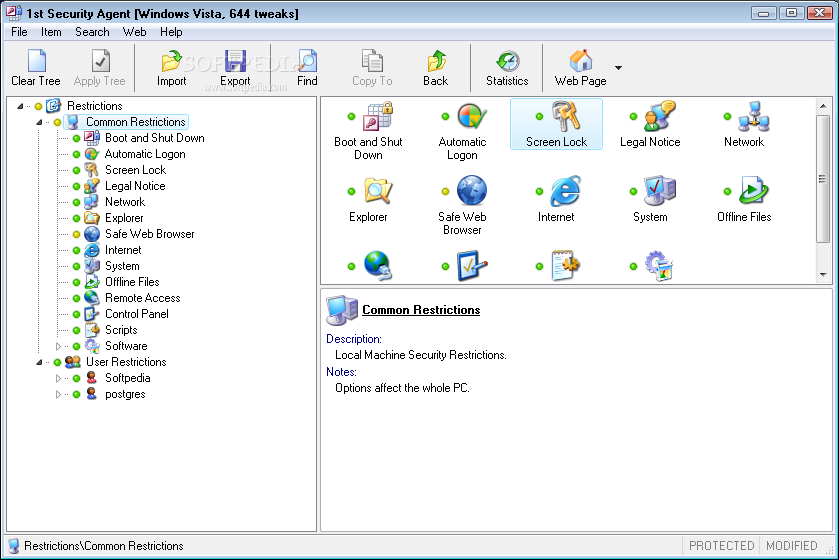Click the Common Restrictions heading link
The image size is (839, 560).
point(421,310)
